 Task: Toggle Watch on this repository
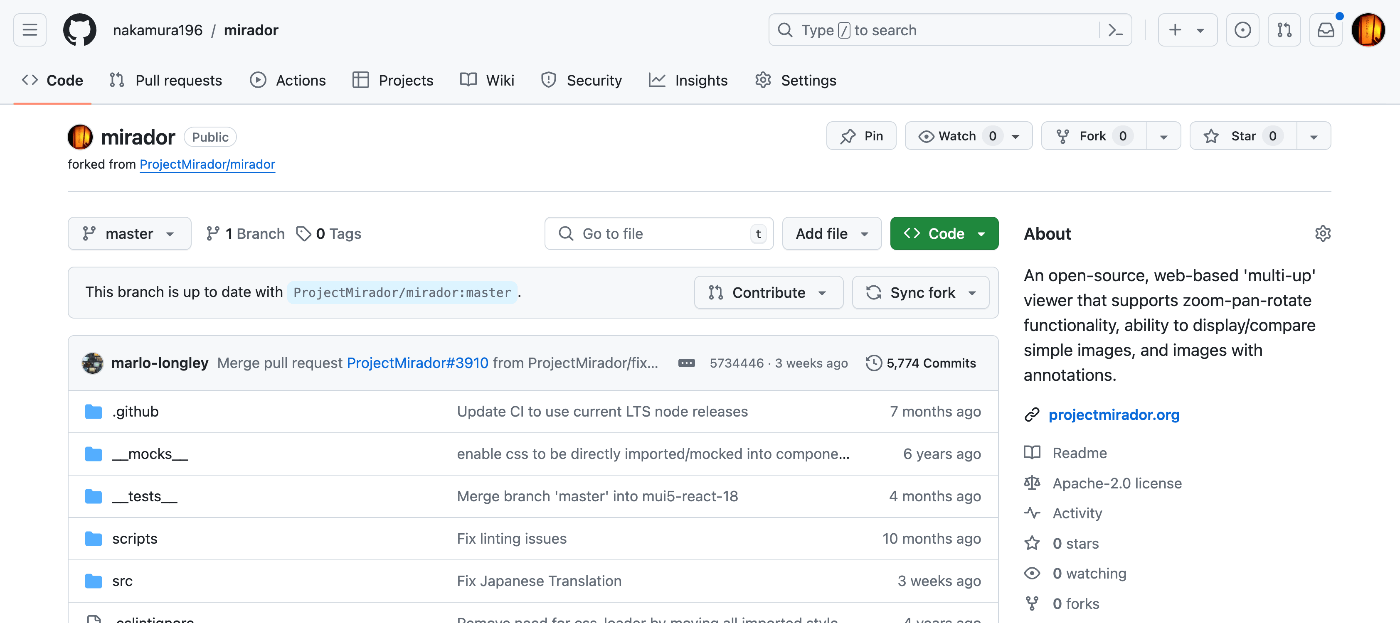click(956, 136)
